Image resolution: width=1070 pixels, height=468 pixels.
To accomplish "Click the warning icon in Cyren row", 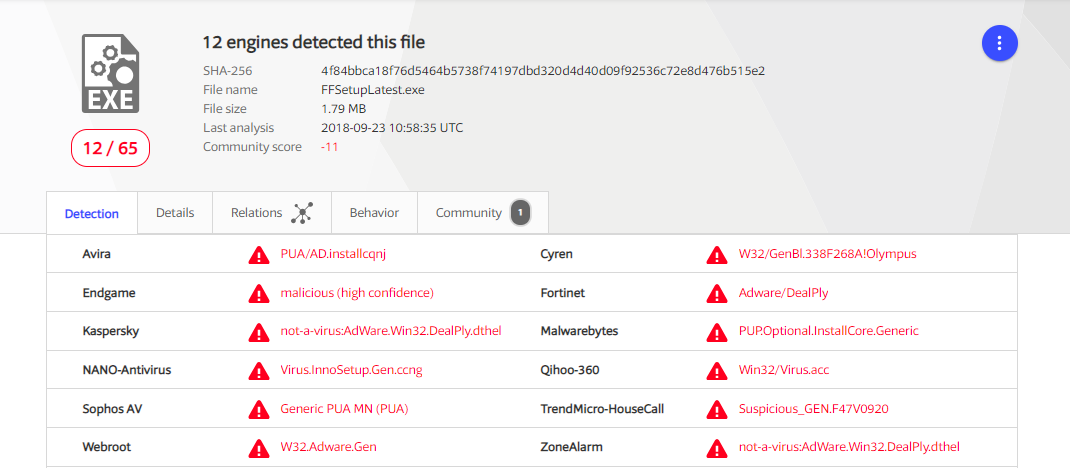I will click(x=717, y=254).
